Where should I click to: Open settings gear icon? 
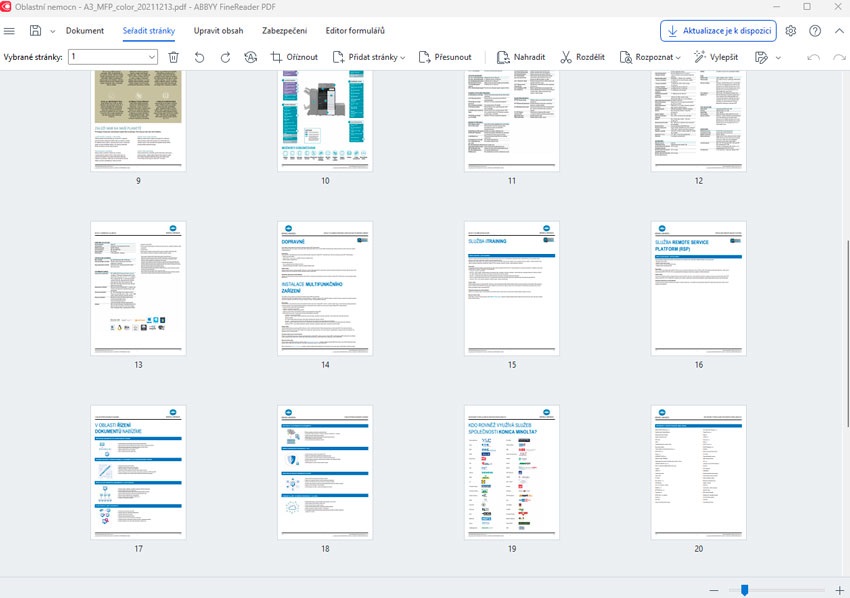pyautogui.click(x=791, y=31)
